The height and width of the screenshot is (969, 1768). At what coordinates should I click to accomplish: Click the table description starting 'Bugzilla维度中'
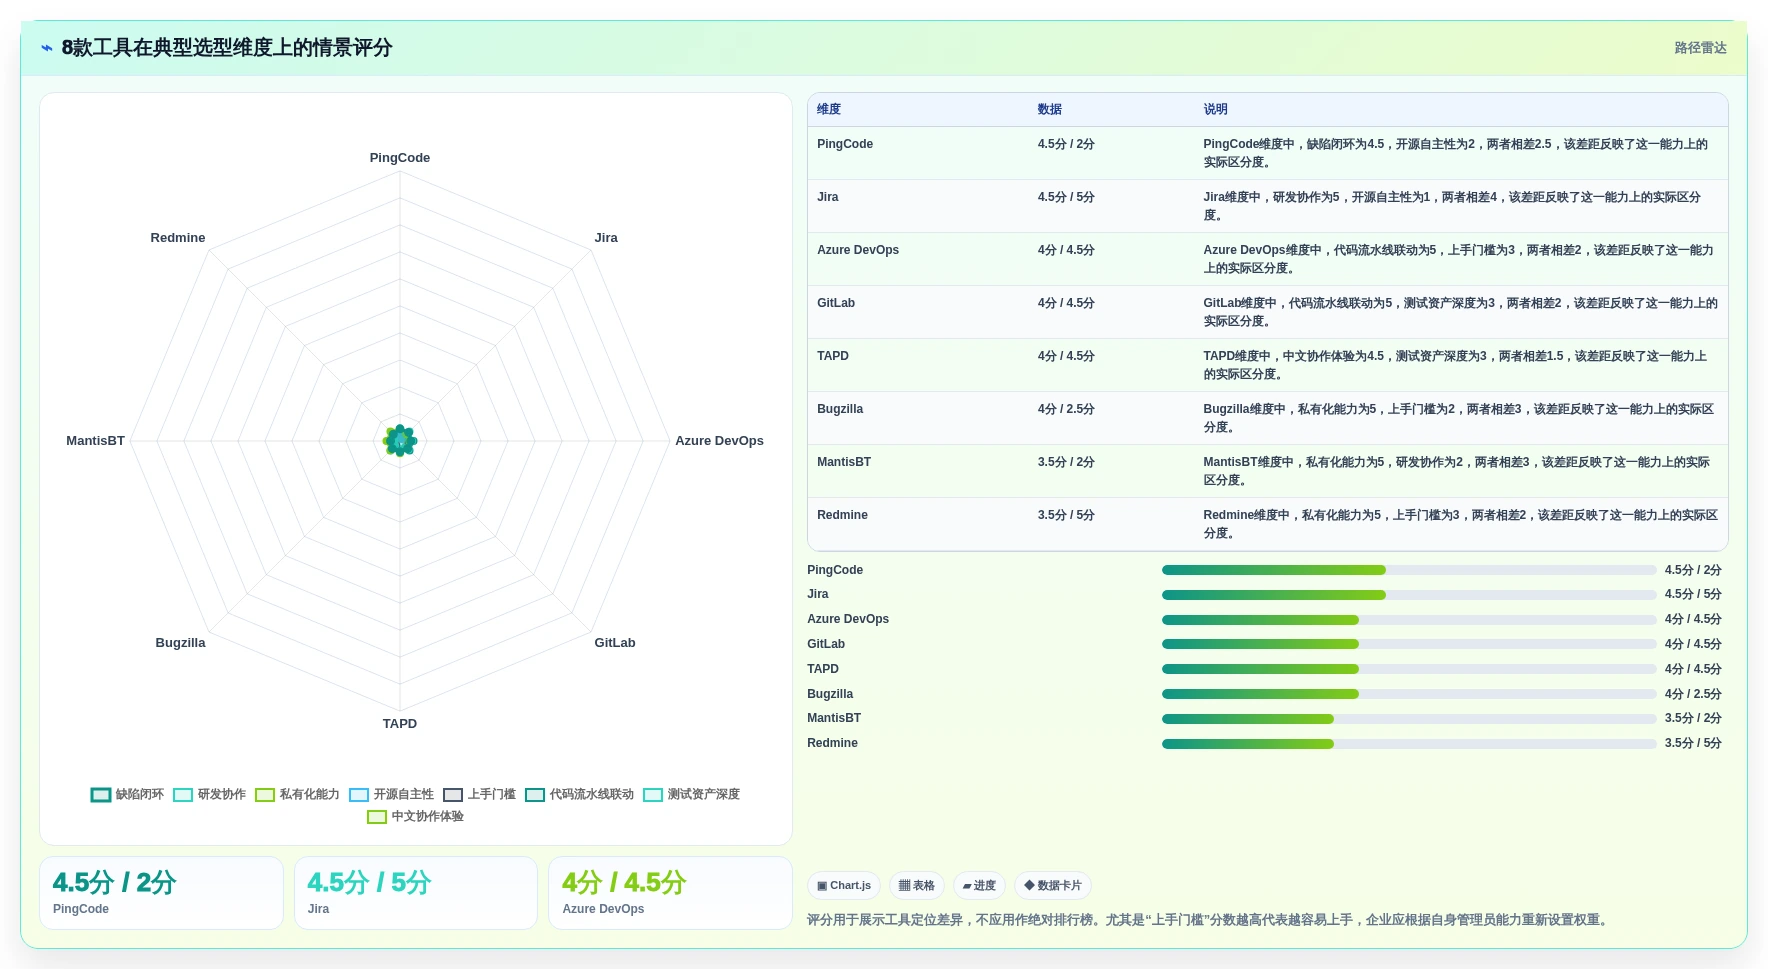[x=1460, y=418]
